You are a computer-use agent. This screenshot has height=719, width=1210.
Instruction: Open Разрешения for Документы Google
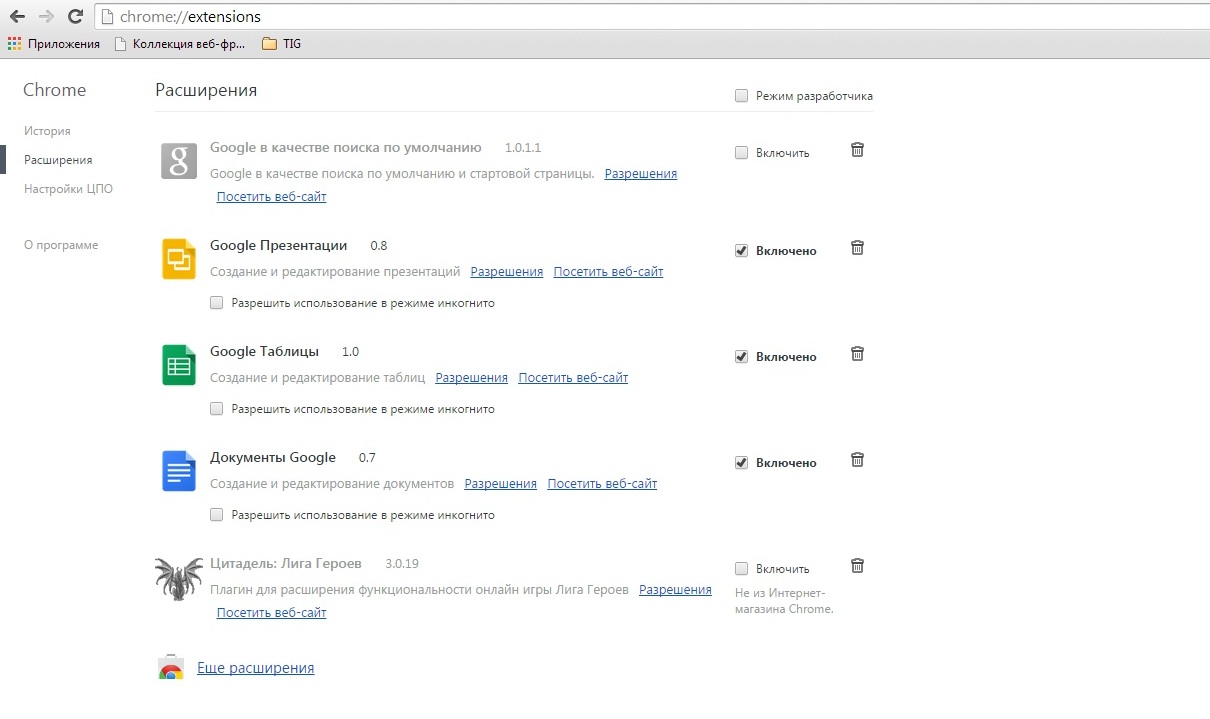[x=501, y=484]
